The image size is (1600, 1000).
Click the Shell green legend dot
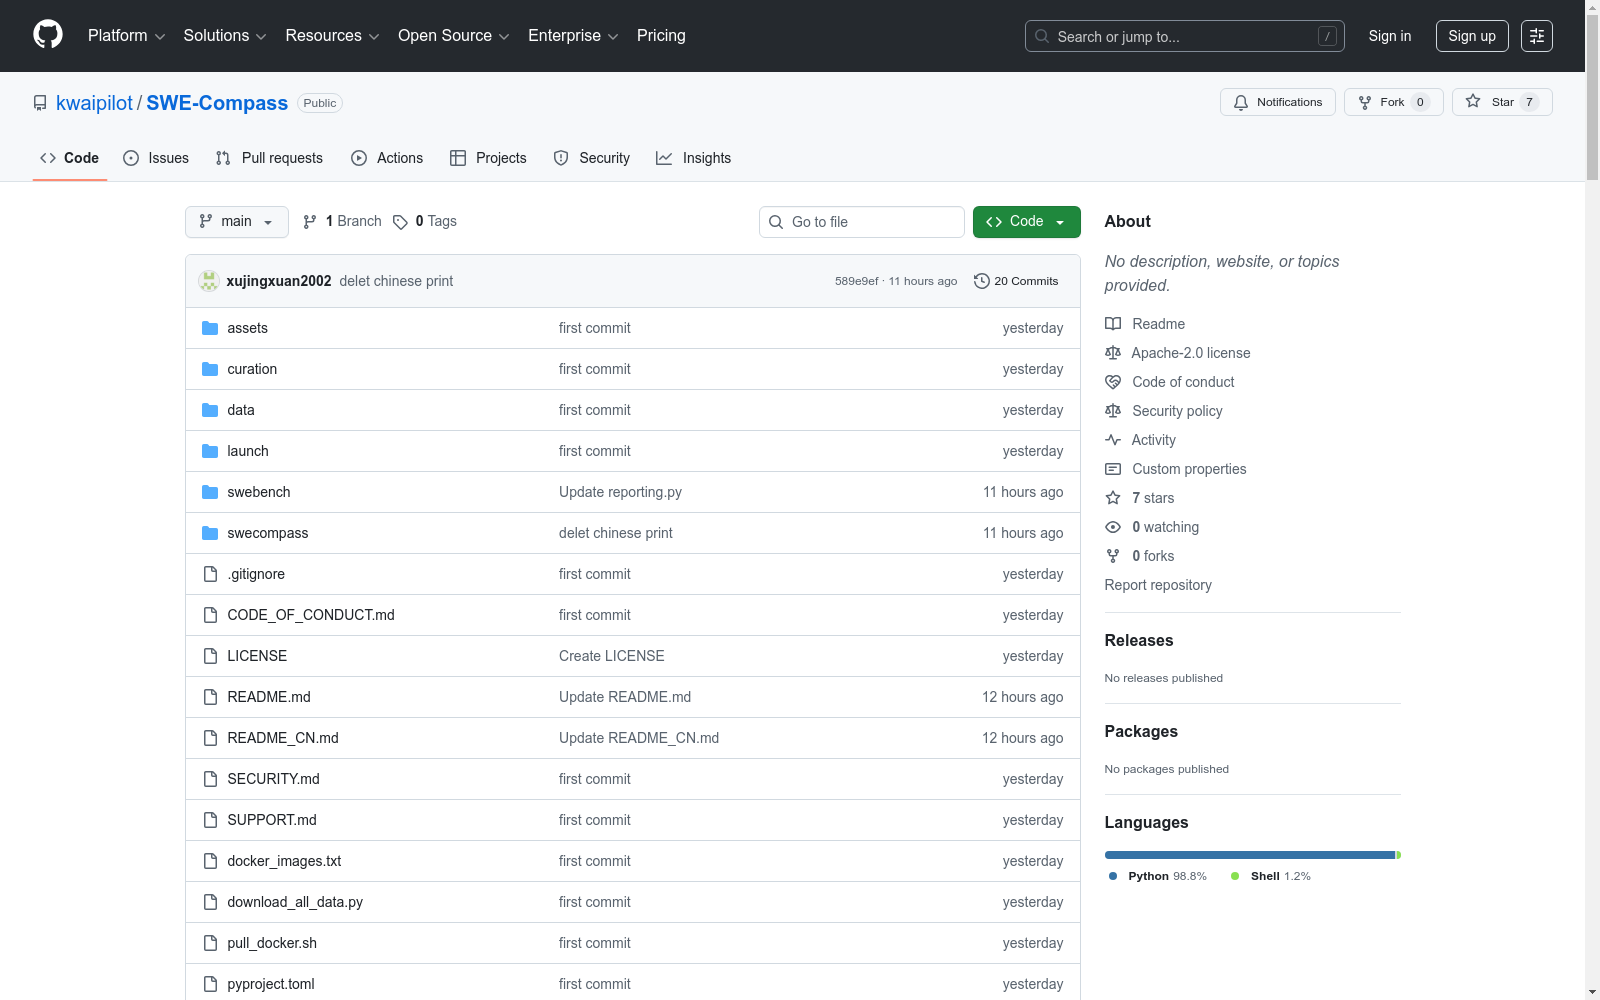coord(1235,876)
